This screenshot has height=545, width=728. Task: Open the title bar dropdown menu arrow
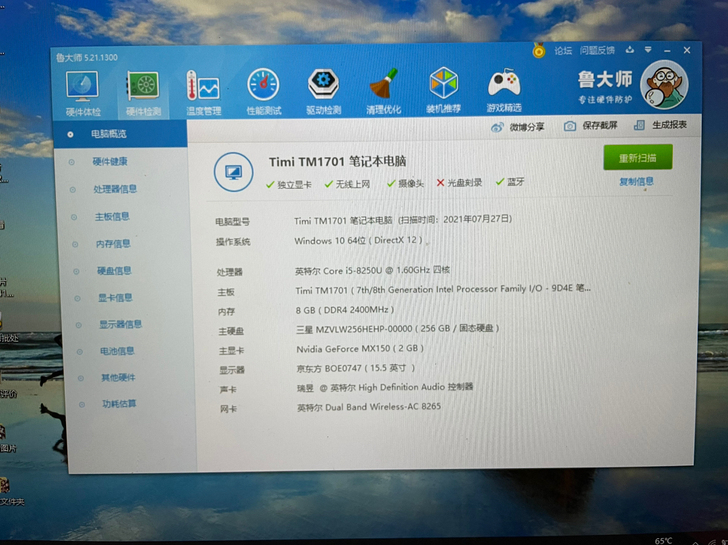point(648,50)
